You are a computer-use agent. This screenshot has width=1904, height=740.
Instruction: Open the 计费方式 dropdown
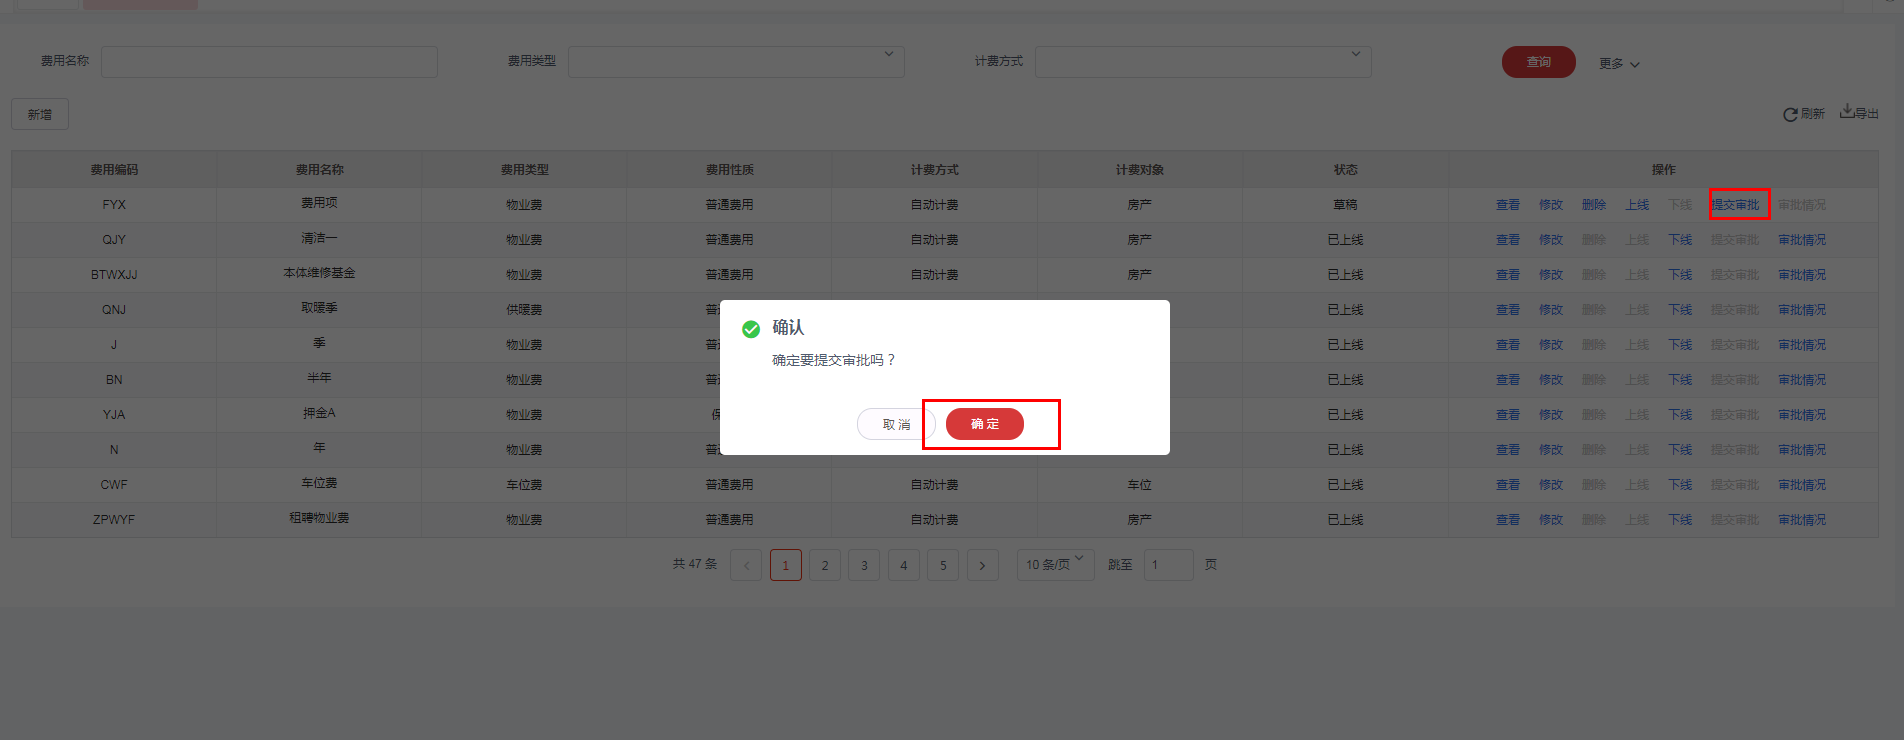1203,61
